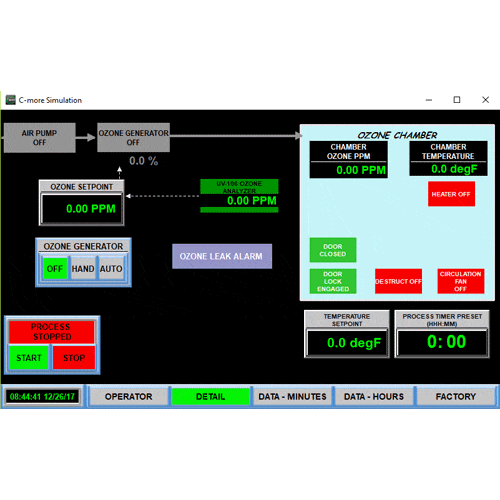Set Ozone Generator selector to HAND
This screenshot has width=500, height=500.
pyautogui.click(x=83, y=268)
